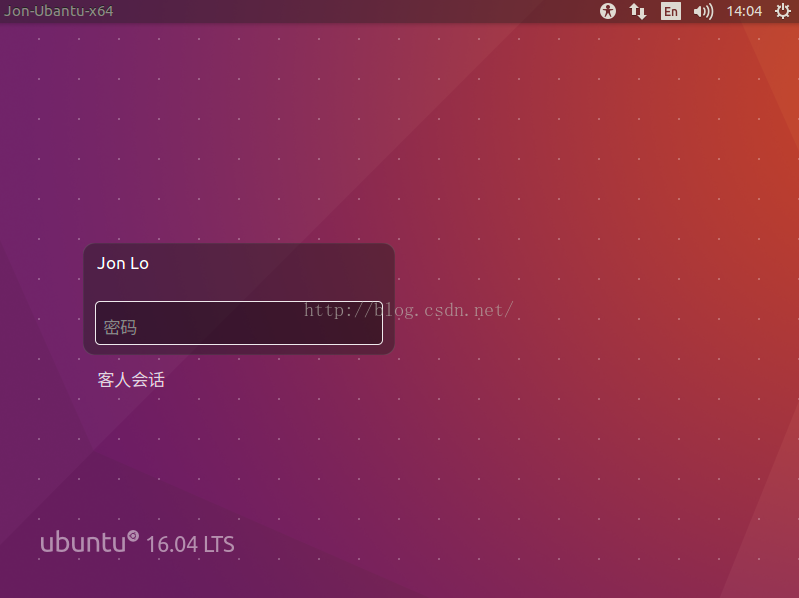Screen dimensions: 799x598
Task: Click the 14:04 clock in top panel
Action: click(744, 11)
